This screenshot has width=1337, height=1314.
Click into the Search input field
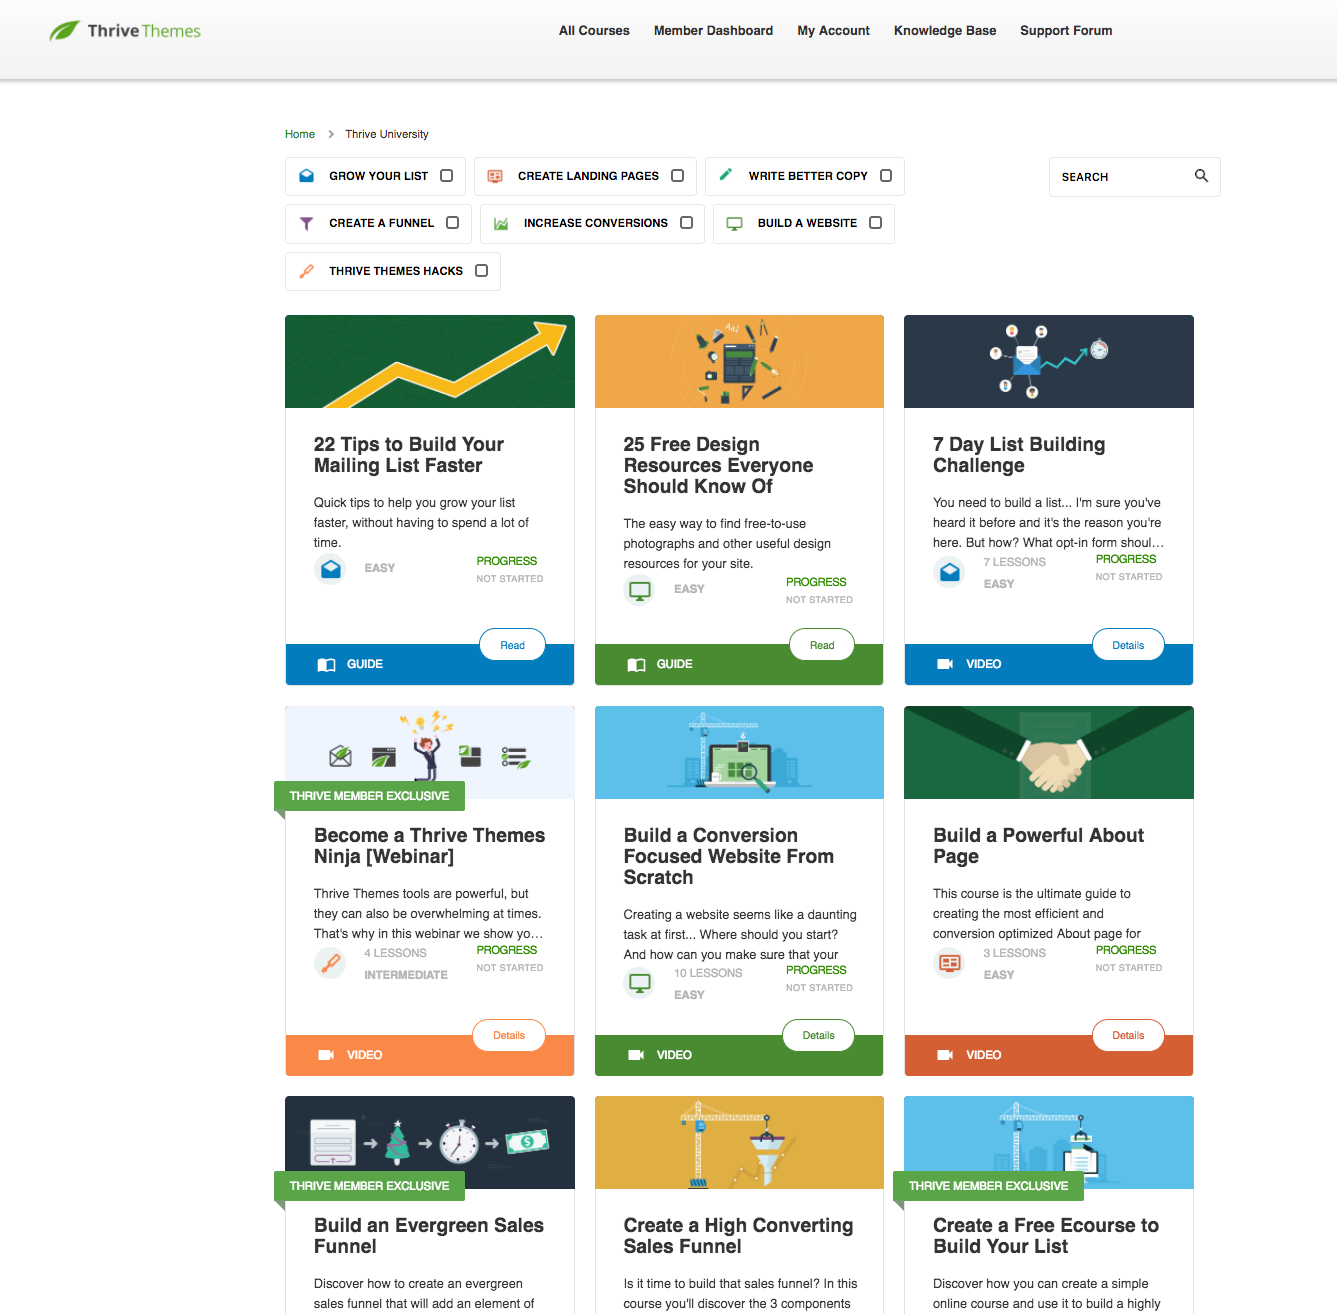point(1120,177)
